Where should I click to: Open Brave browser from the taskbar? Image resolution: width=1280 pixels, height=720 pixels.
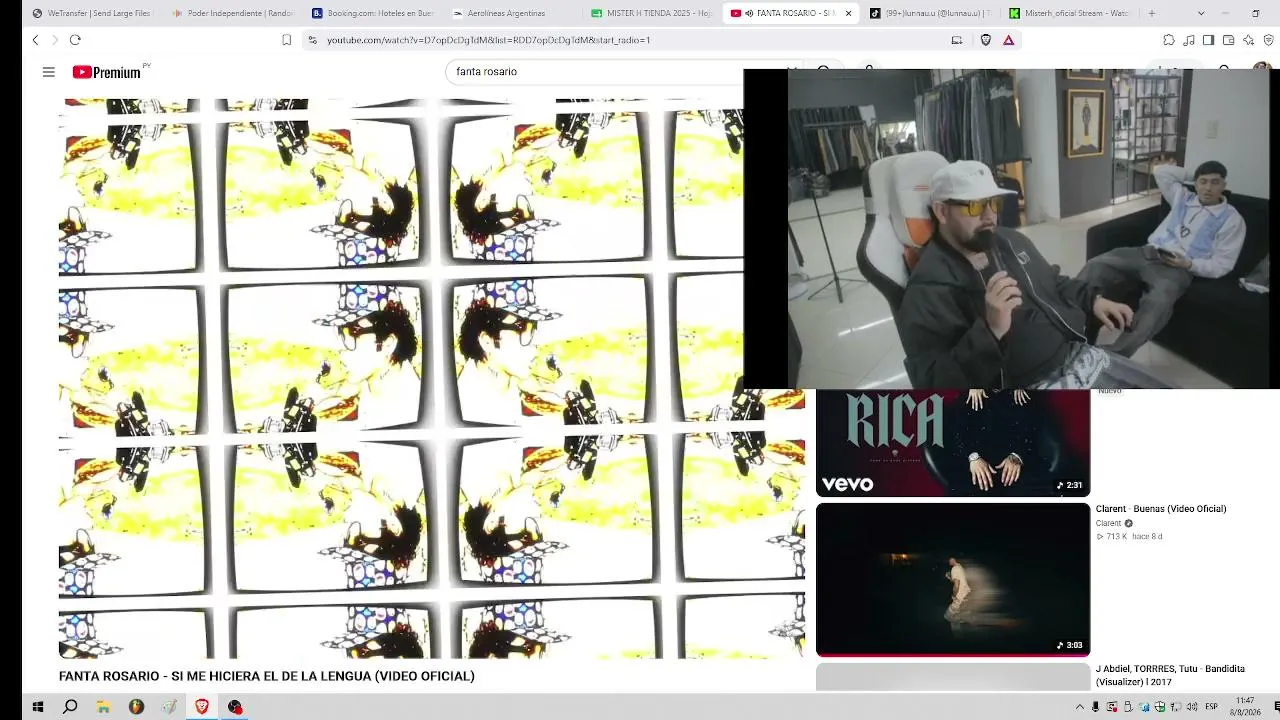(202, 707)
